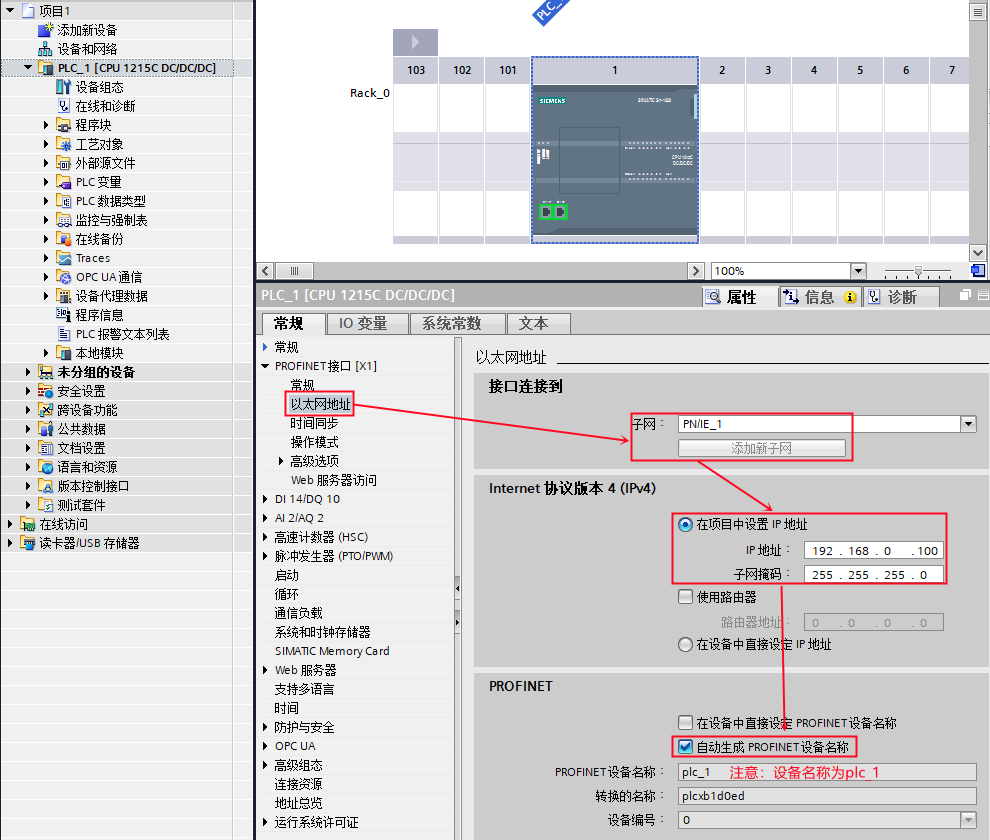Click the 公共数据 icon
990x840 pixels.
click(45, 429)
